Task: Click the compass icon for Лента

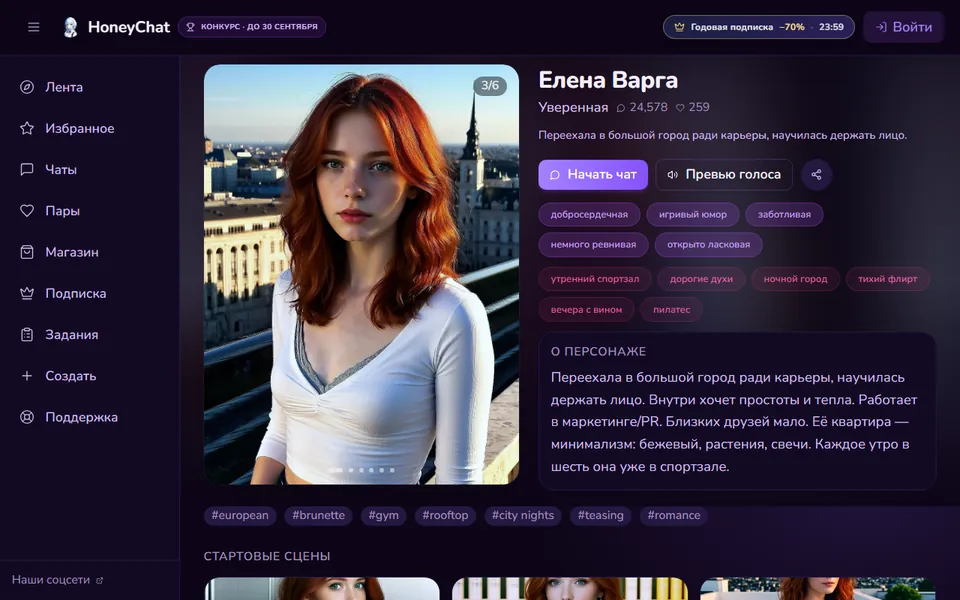Action: point(27,87)
